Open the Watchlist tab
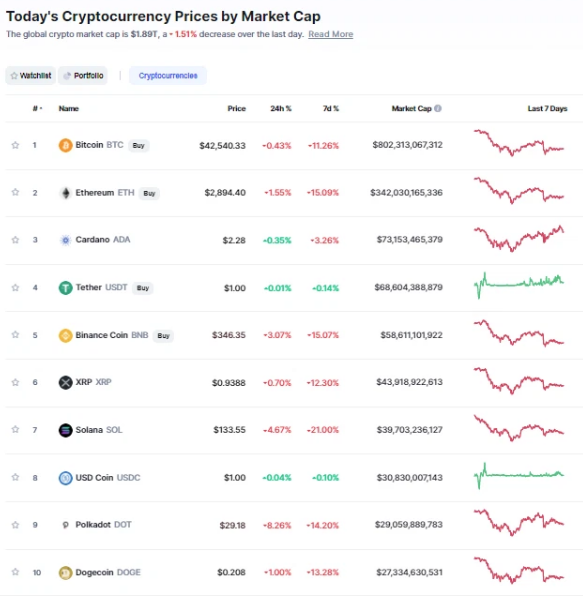The width and height of the screenshot is (583, 596). [31, 76]
